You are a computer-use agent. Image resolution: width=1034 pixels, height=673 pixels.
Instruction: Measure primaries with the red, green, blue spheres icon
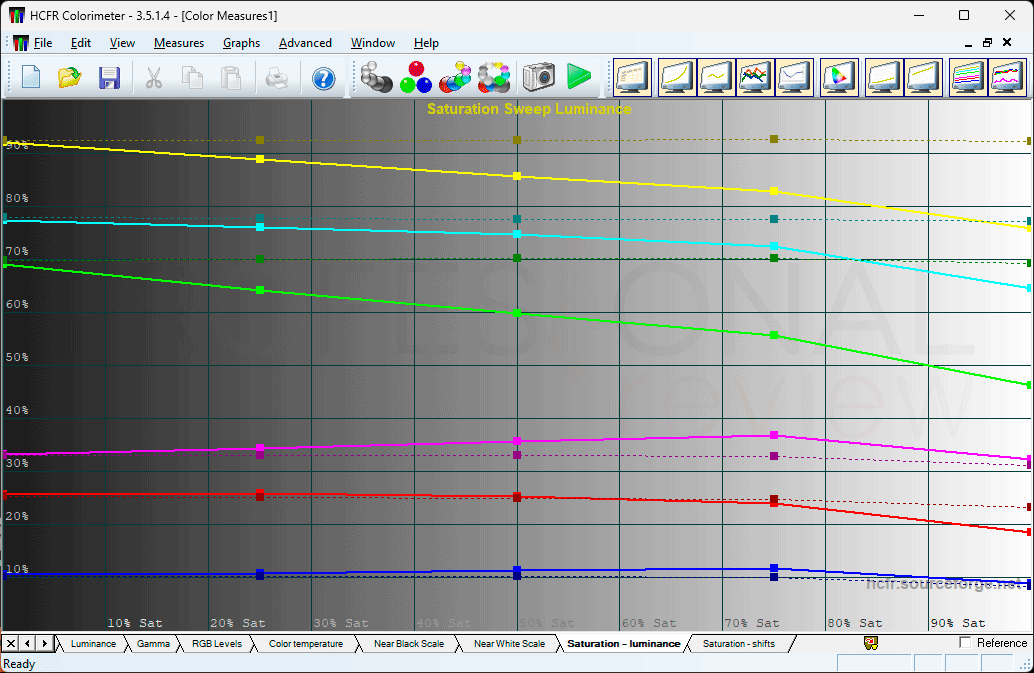coord(415,77)
